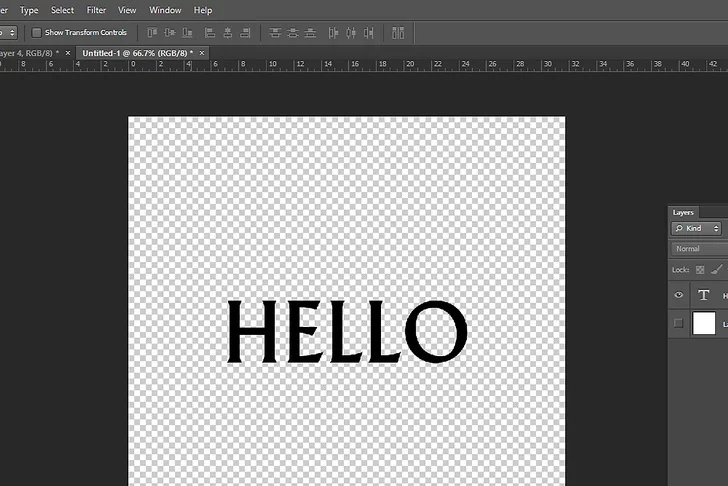Hide the HELLO text layer
Viewport: 728px width, 486px height.
click(x=679, y=295)
